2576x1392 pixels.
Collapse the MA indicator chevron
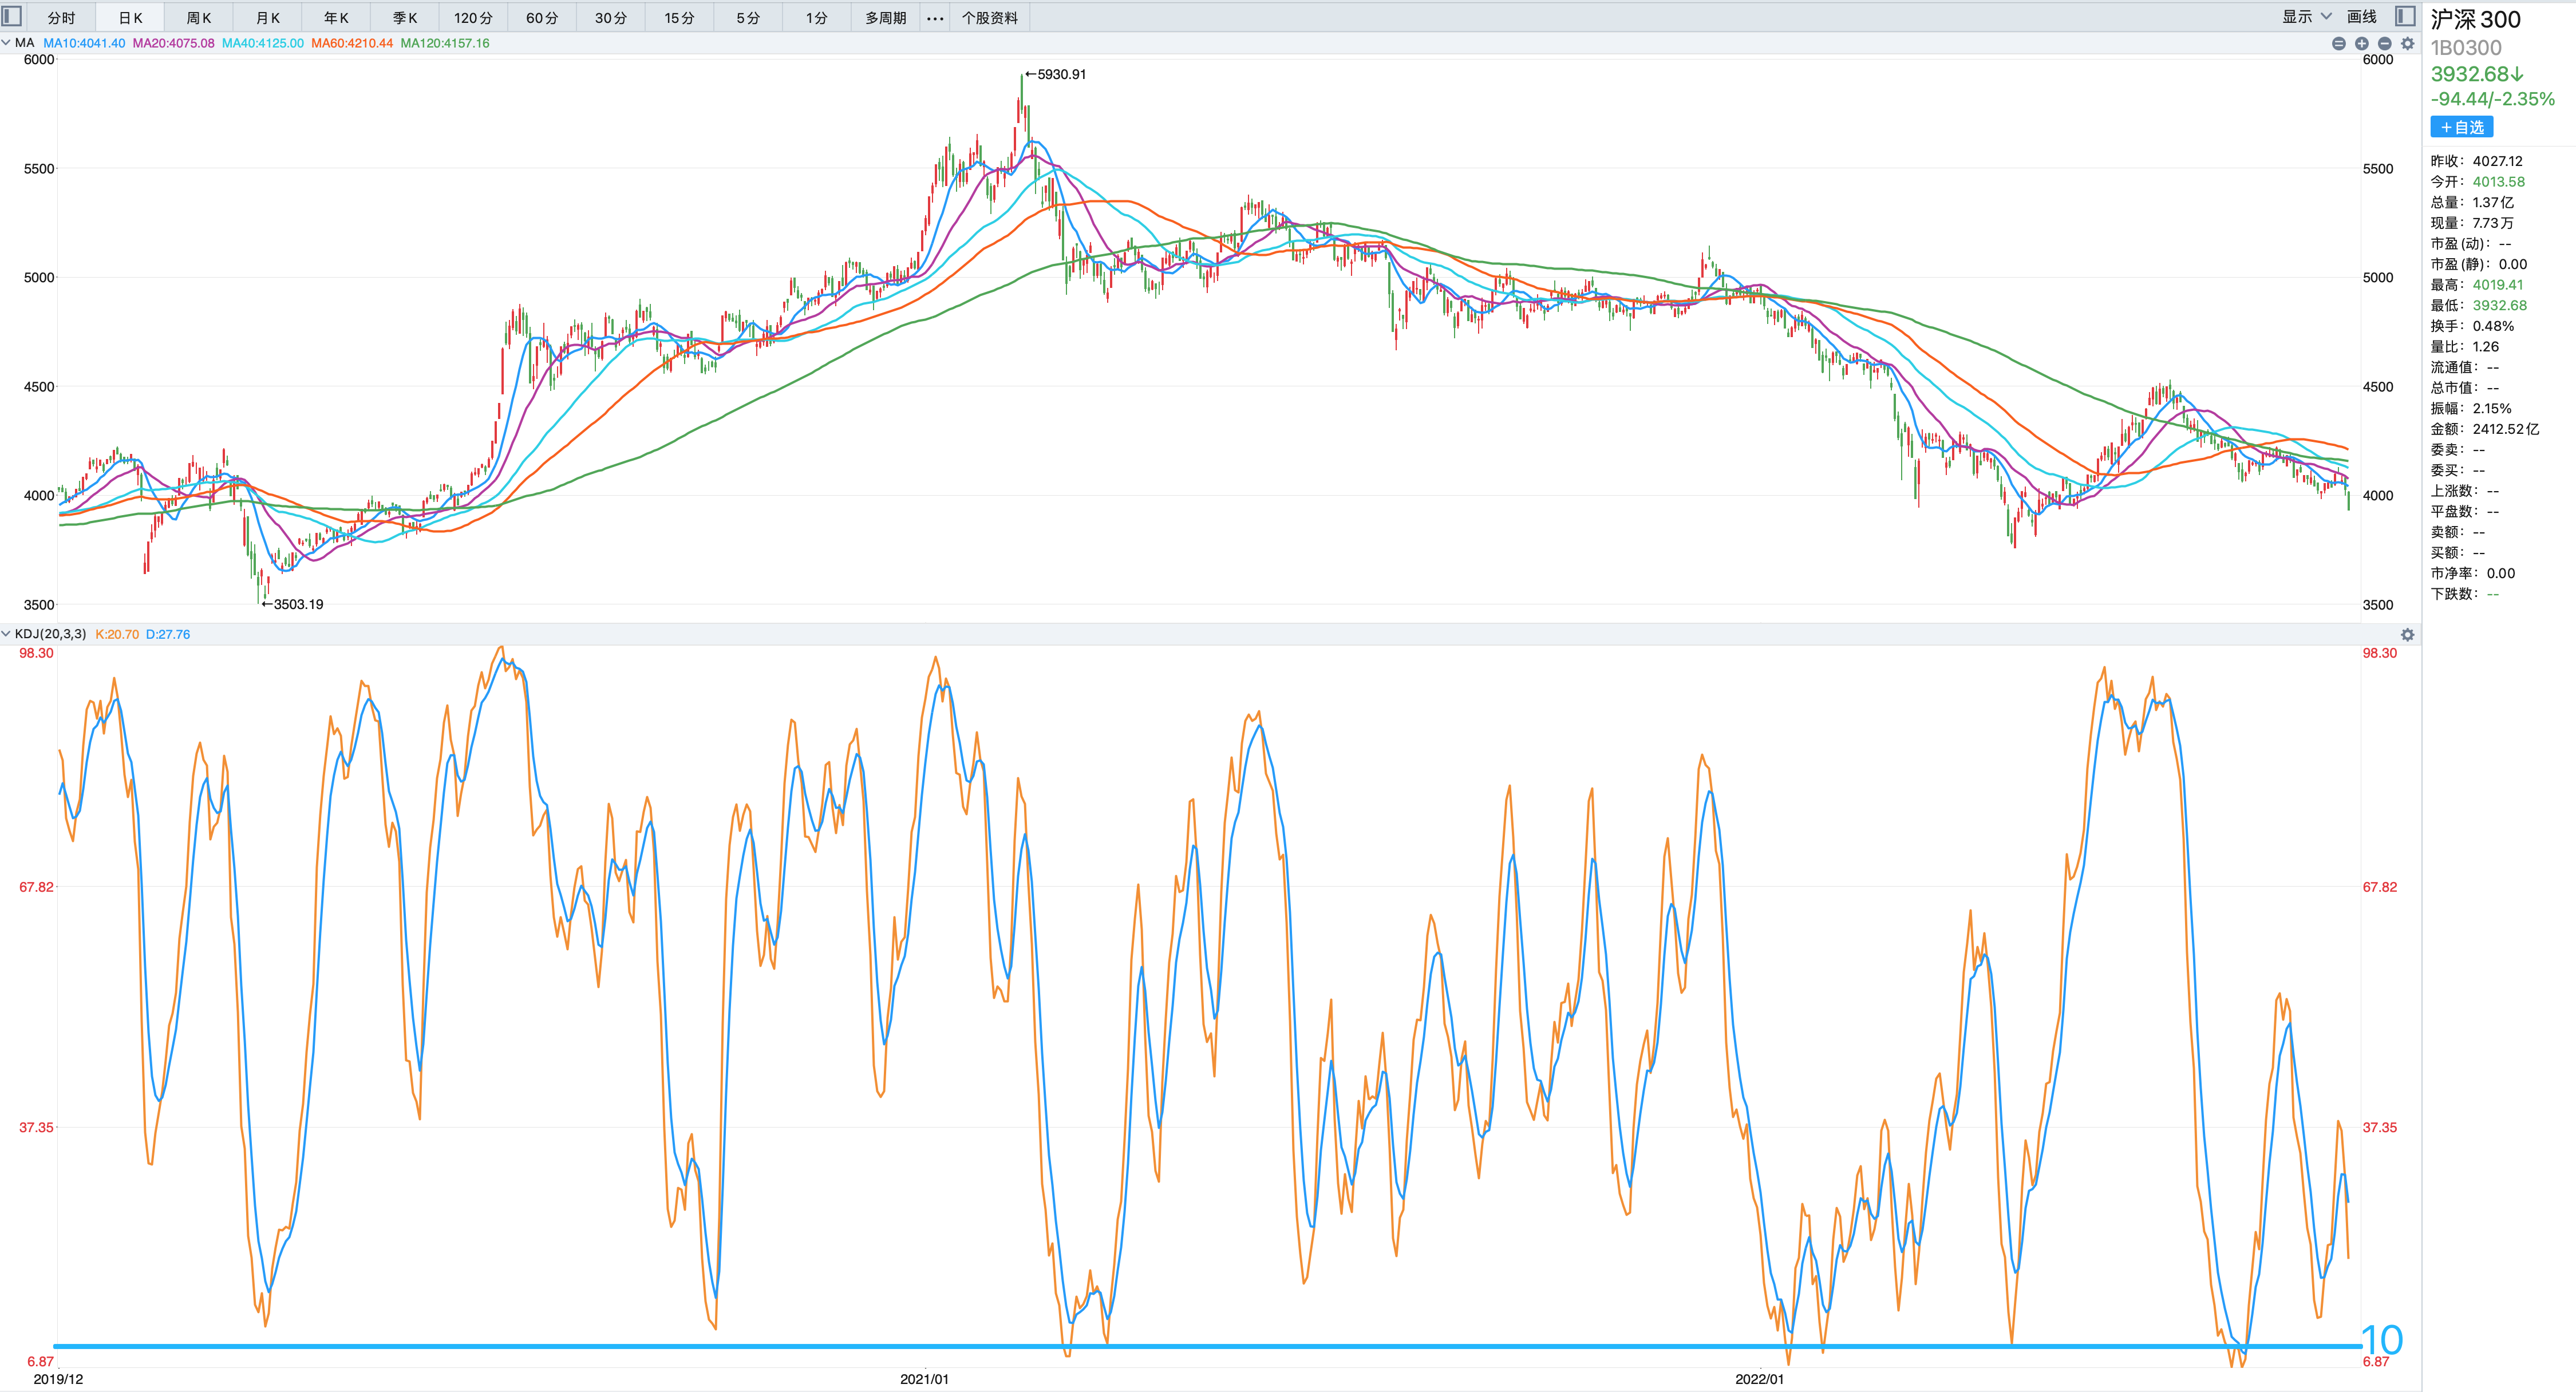point(7,43)
